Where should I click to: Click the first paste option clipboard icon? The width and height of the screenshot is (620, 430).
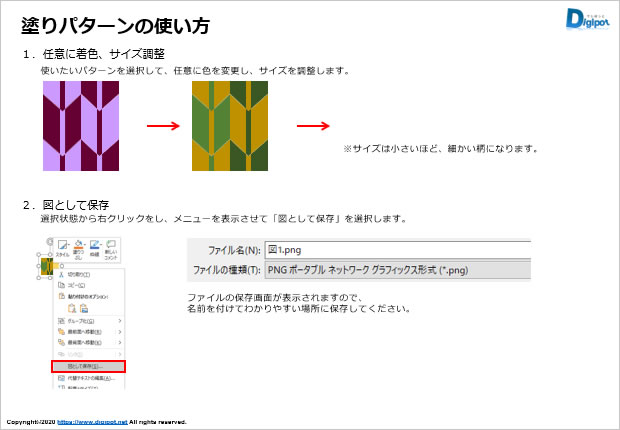[72, 309]
